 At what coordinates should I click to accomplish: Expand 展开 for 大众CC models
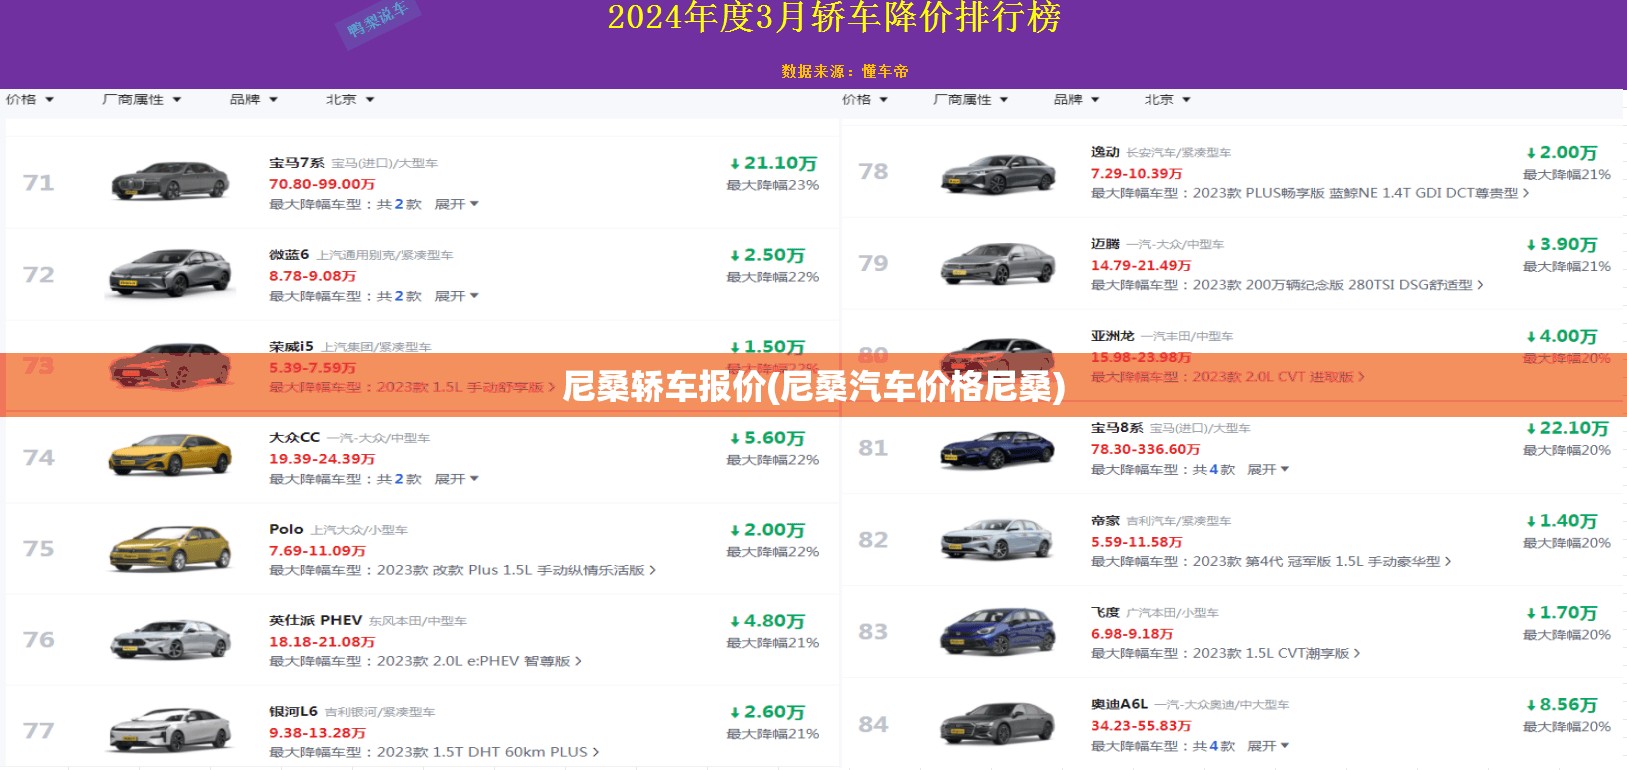[x=456, y=479]
